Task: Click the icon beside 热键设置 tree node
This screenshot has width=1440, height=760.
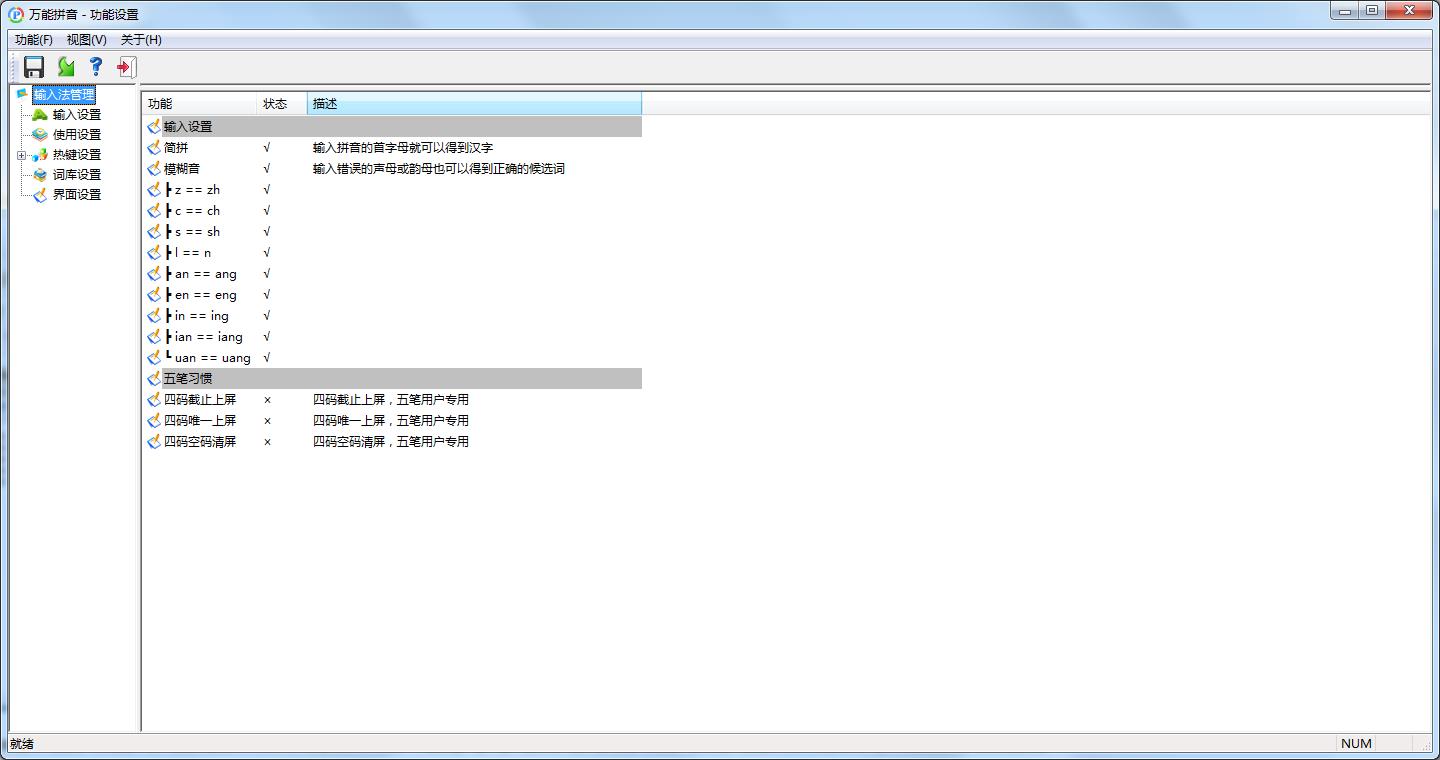Action: [40, 154]
